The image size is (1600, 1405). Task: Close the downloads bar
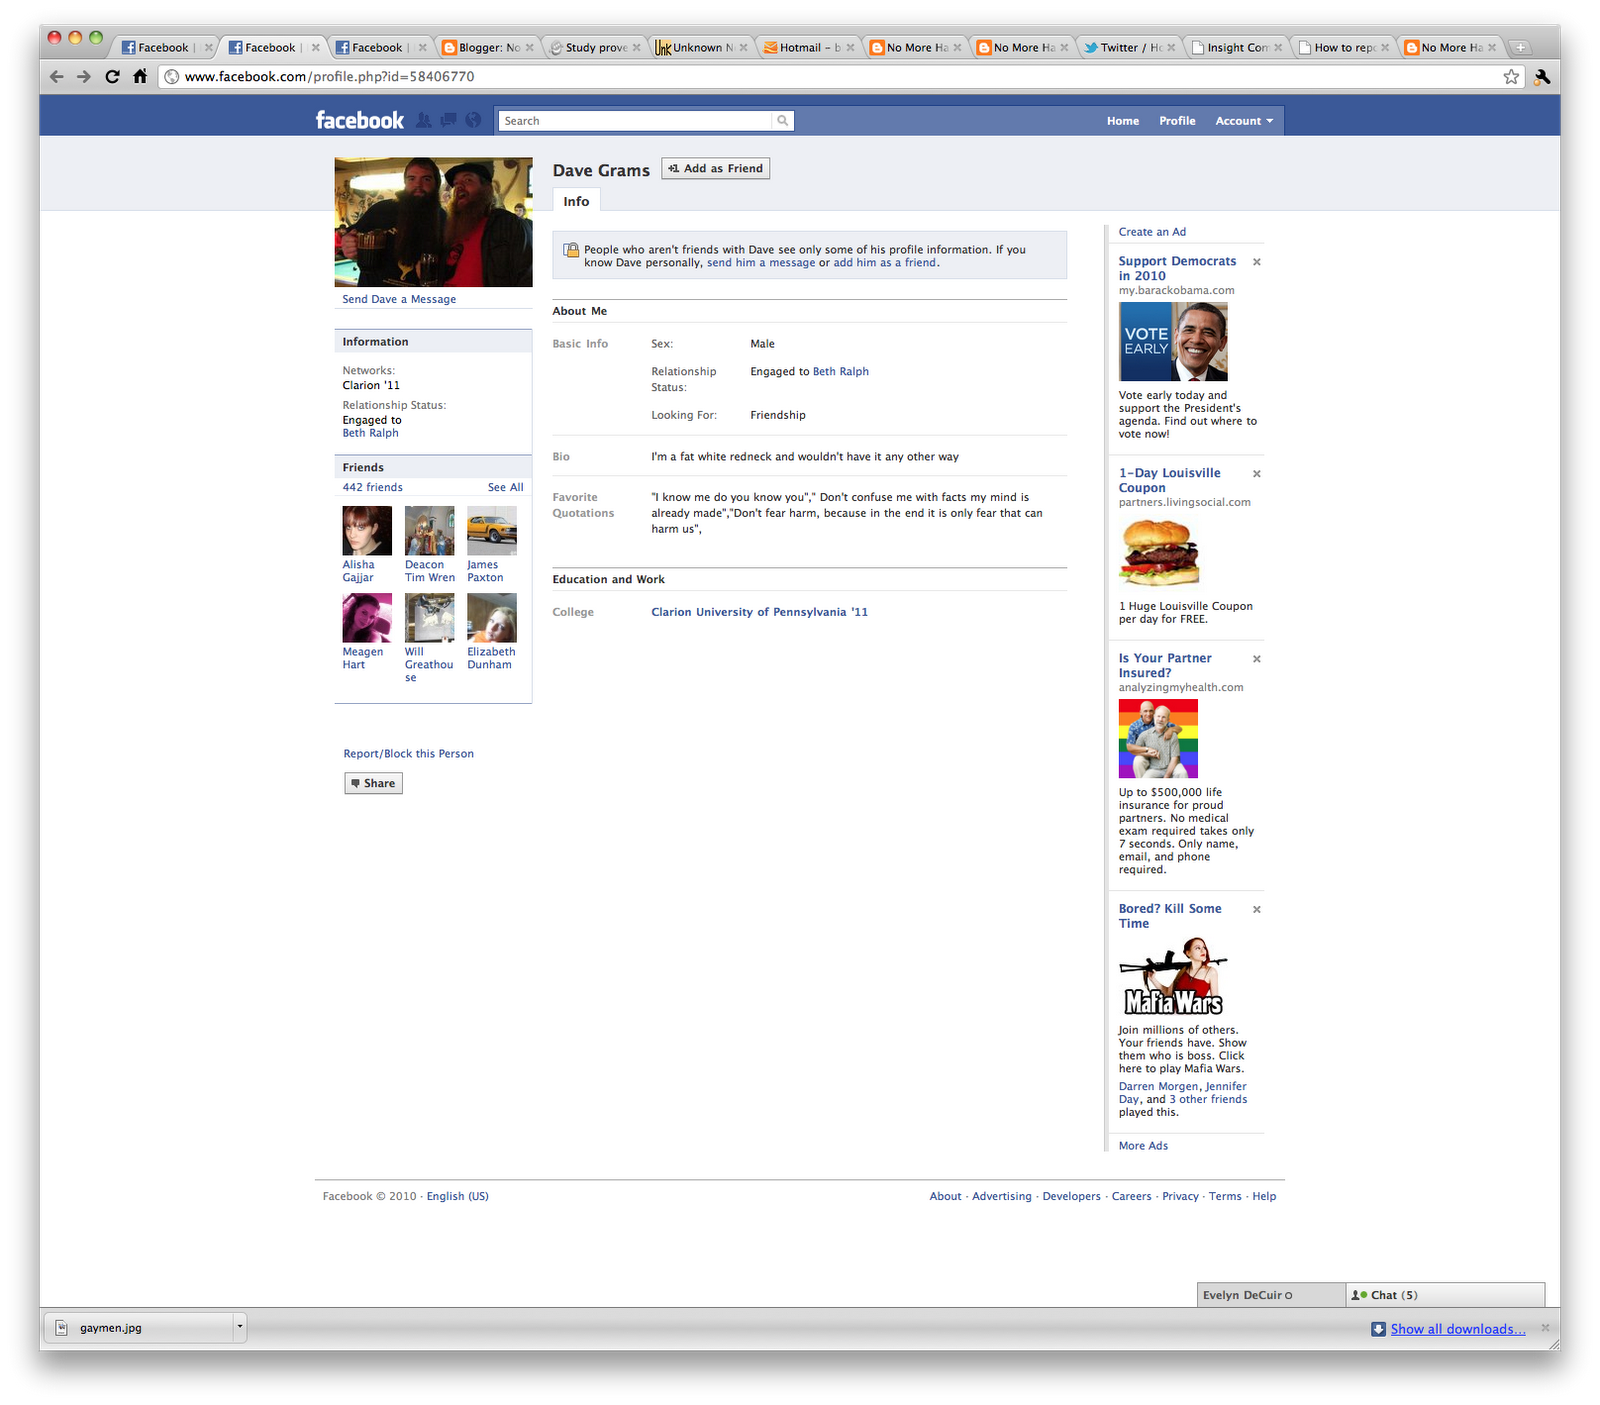point(1545,1328)
